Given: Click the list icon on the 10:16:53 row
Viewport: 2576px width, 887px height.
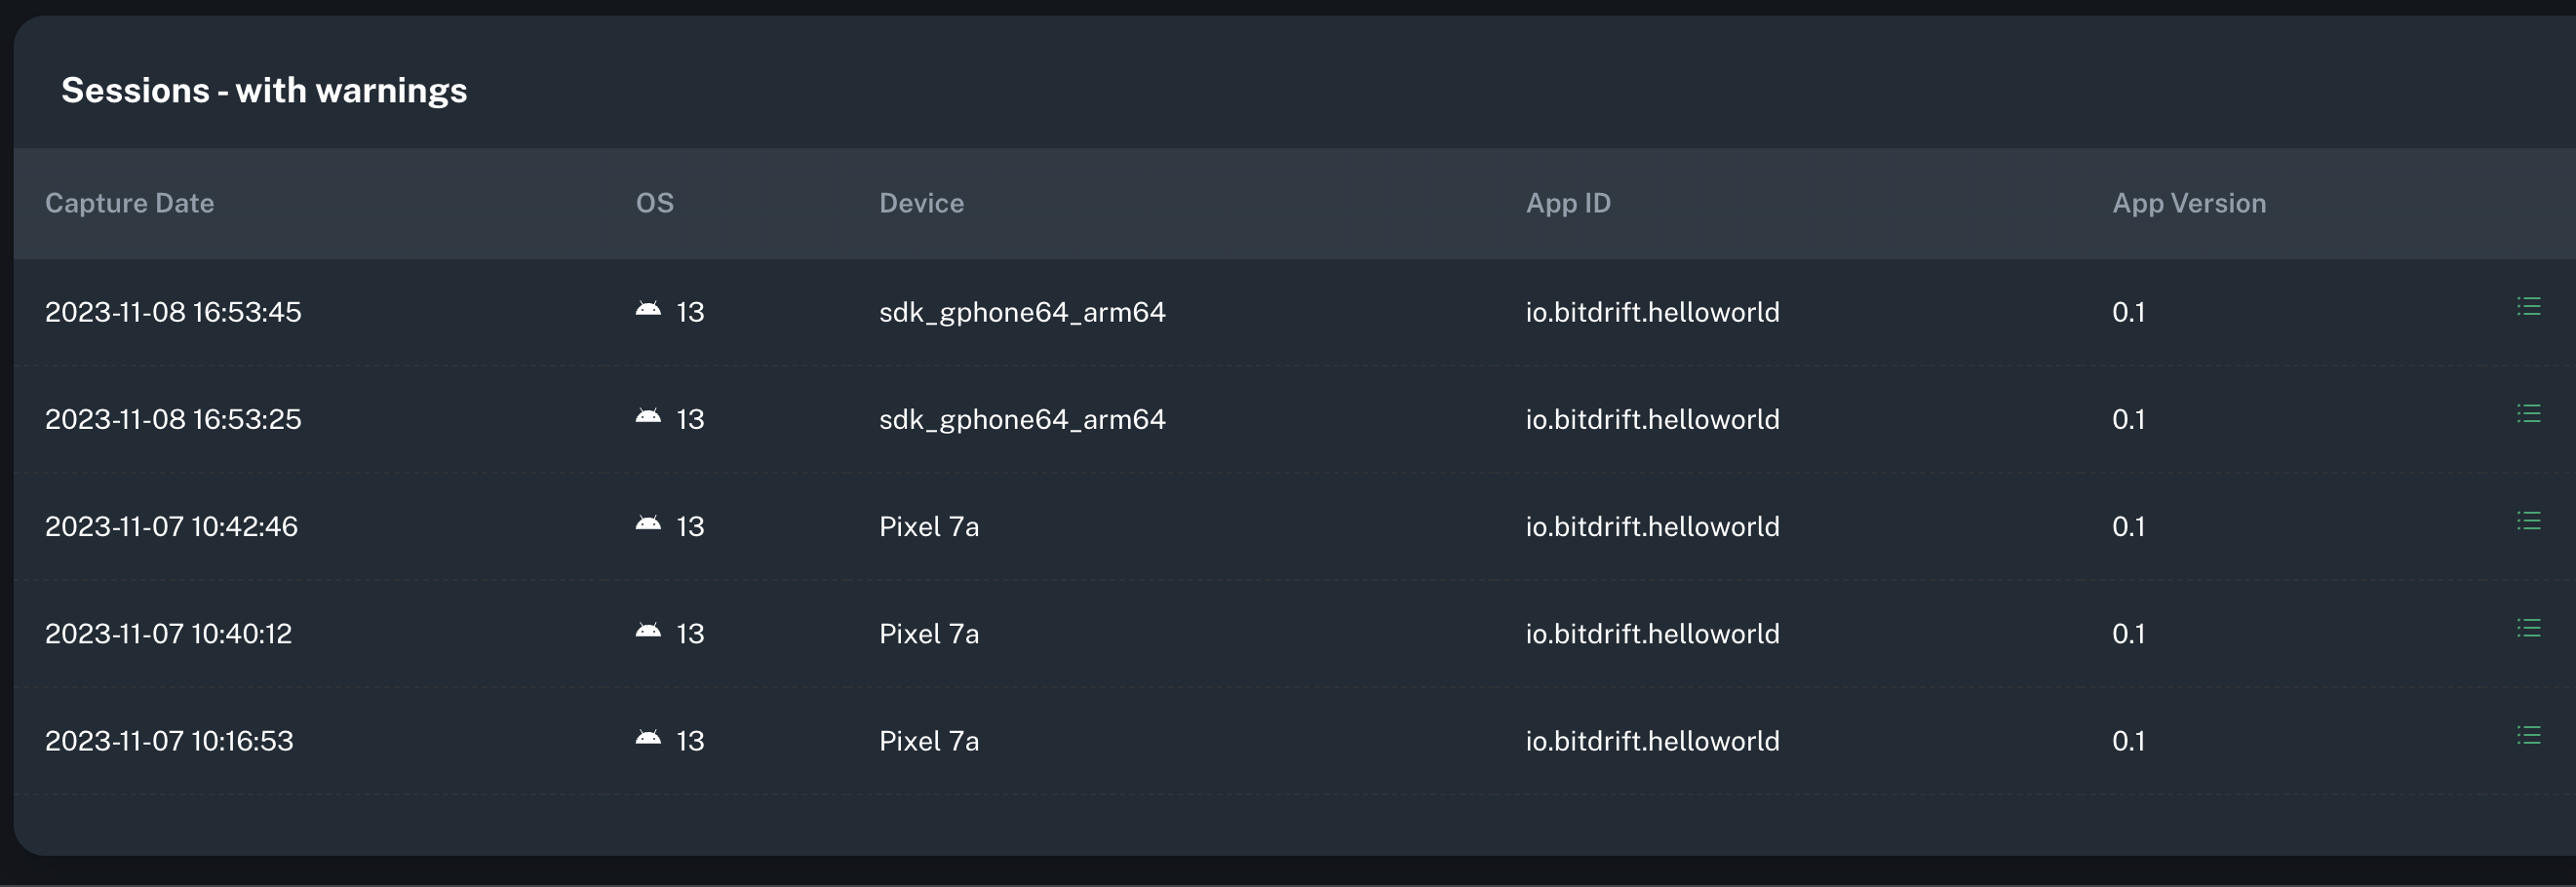Looking at the screenshot, I should click(x=2530, y=734).
